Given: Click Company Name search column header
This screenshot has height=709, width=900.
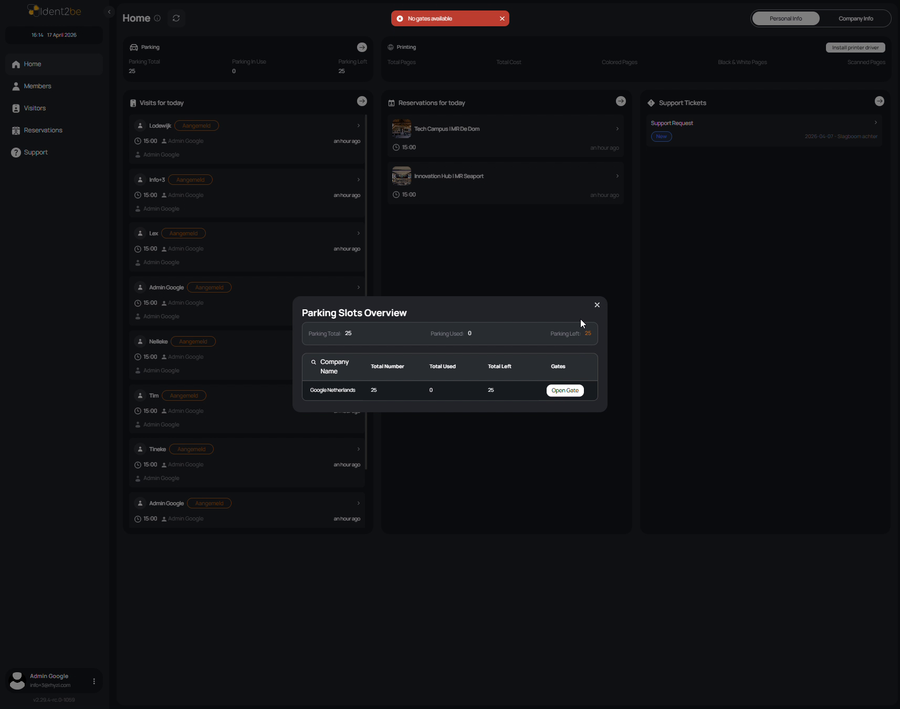Looking at the screenshot, I should (334, 366).
